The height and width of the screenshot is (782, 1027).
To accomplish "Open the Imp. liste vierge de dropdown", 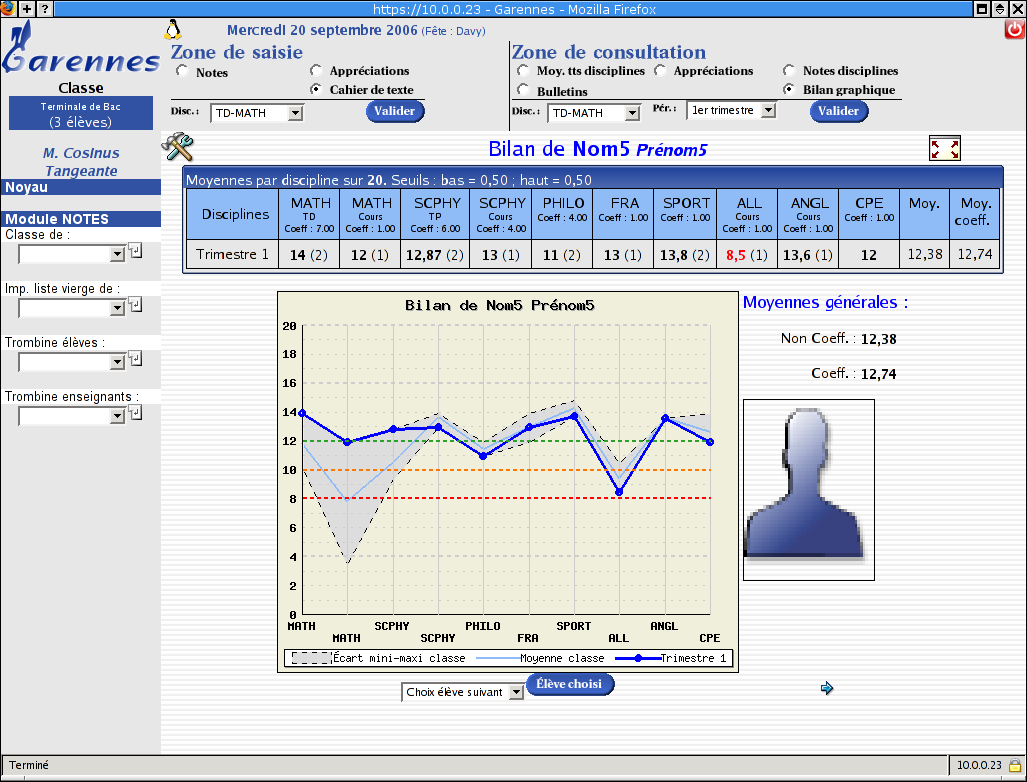I will tap(72, 308).
